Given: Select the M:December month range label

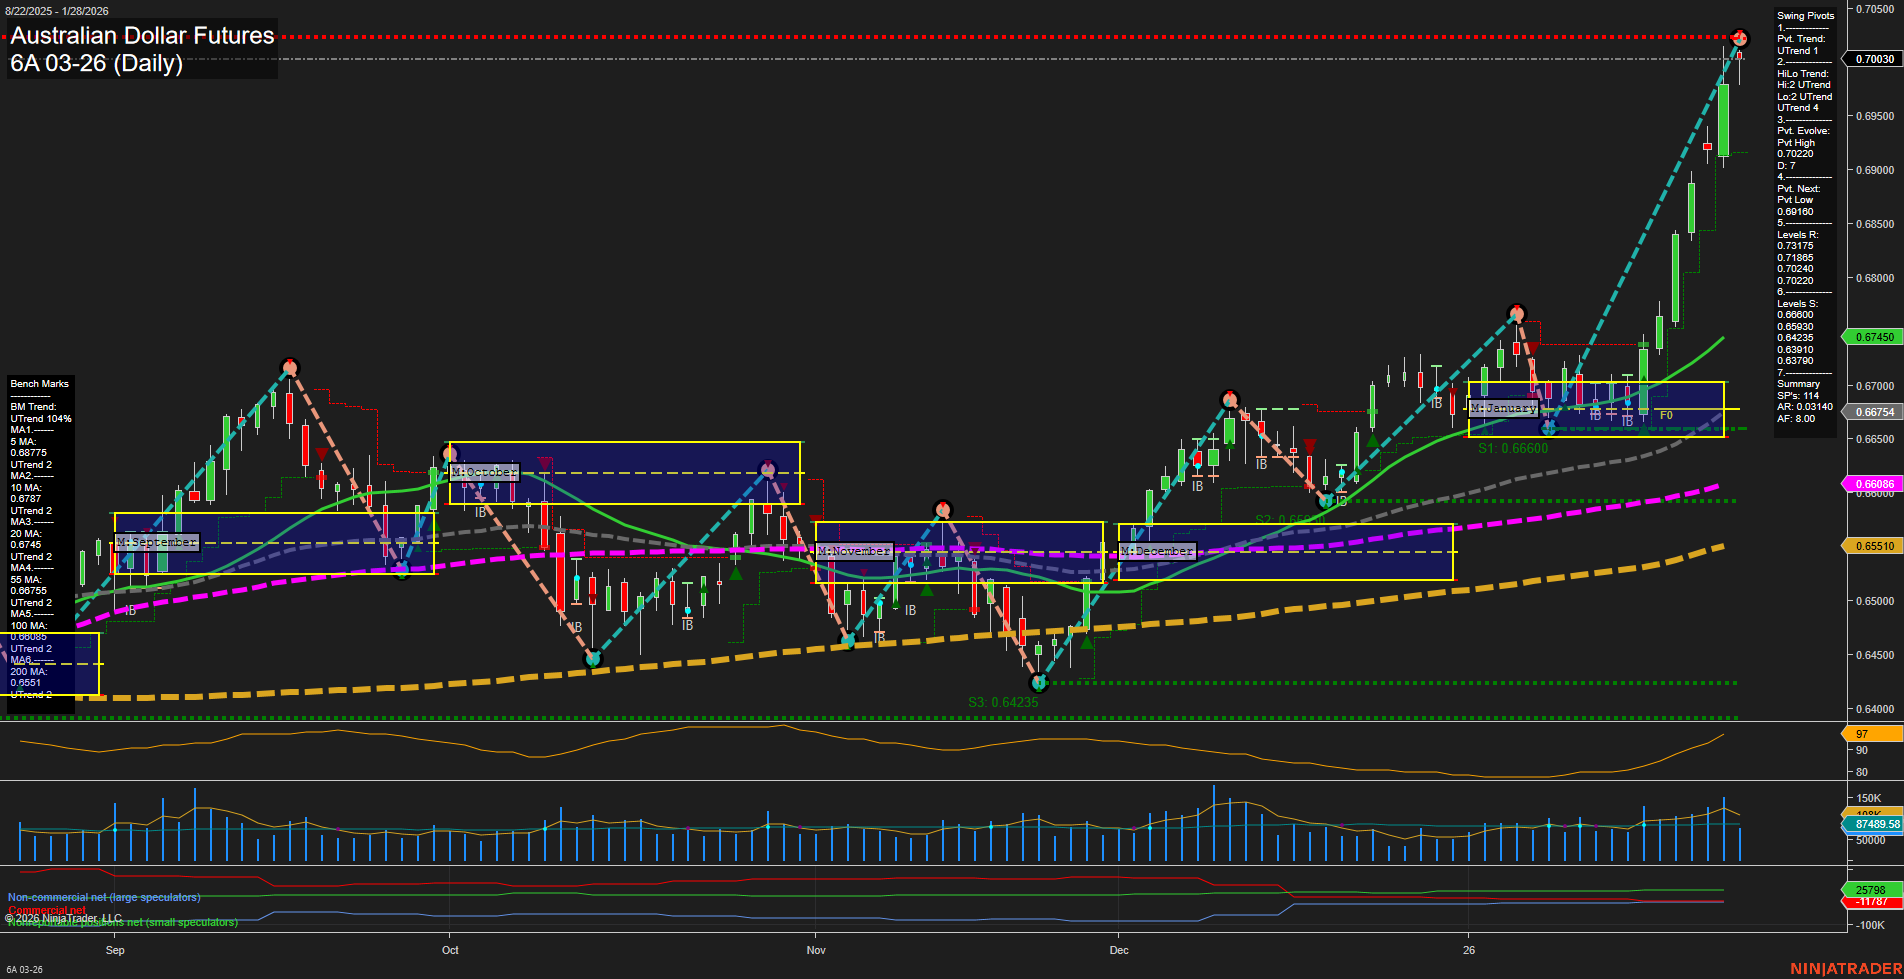Looking at the screenshot, I should tap(1157, 551).
